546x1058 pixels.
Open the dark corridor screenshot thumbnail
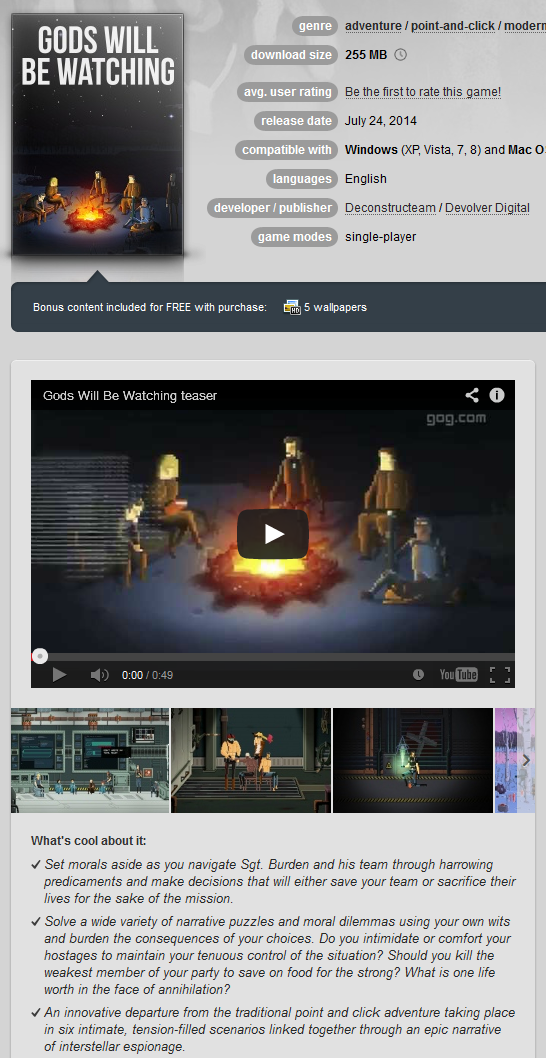[413, 760]
